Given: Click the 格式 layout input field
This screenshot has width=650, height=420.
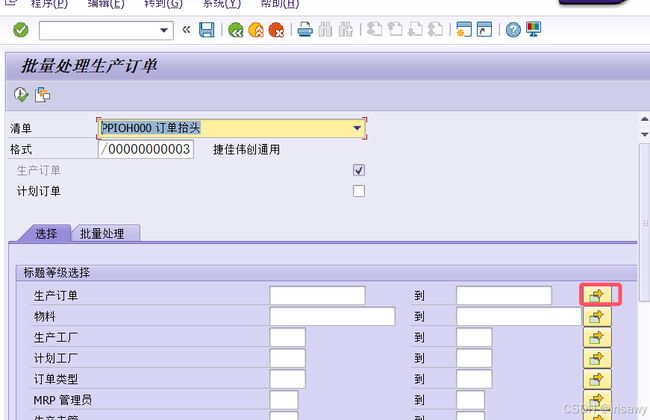Looking at the screenshot, I should [x=146, y=149].
